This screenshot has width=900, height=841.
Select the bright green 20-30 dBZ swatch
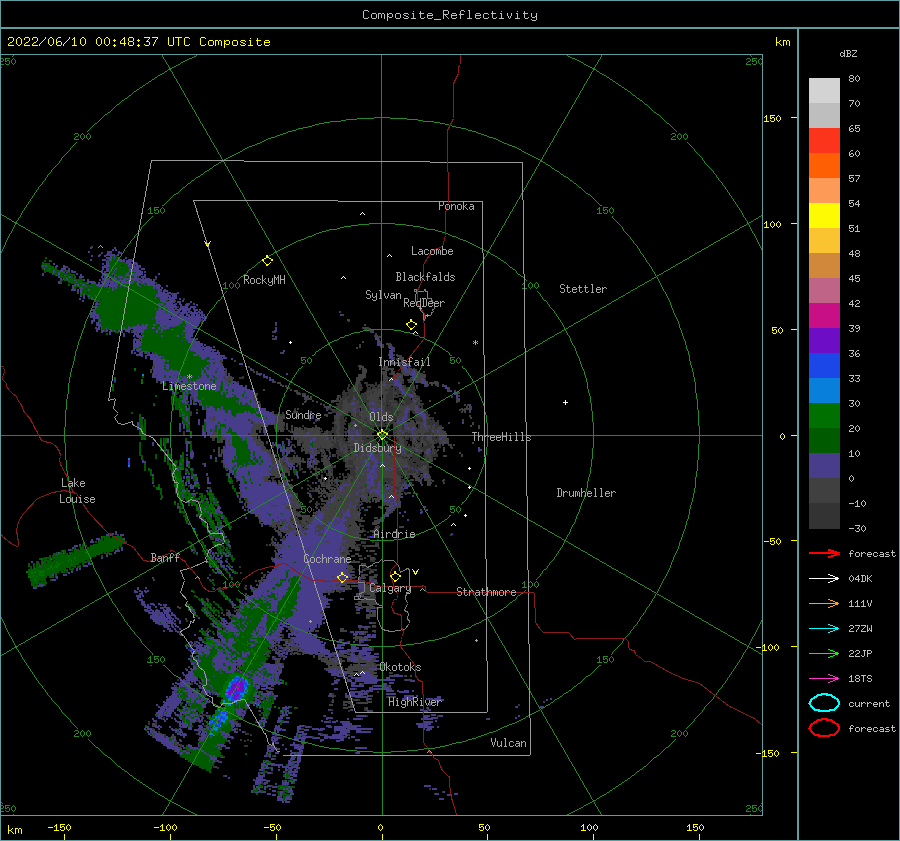click(x=824, y=416)
